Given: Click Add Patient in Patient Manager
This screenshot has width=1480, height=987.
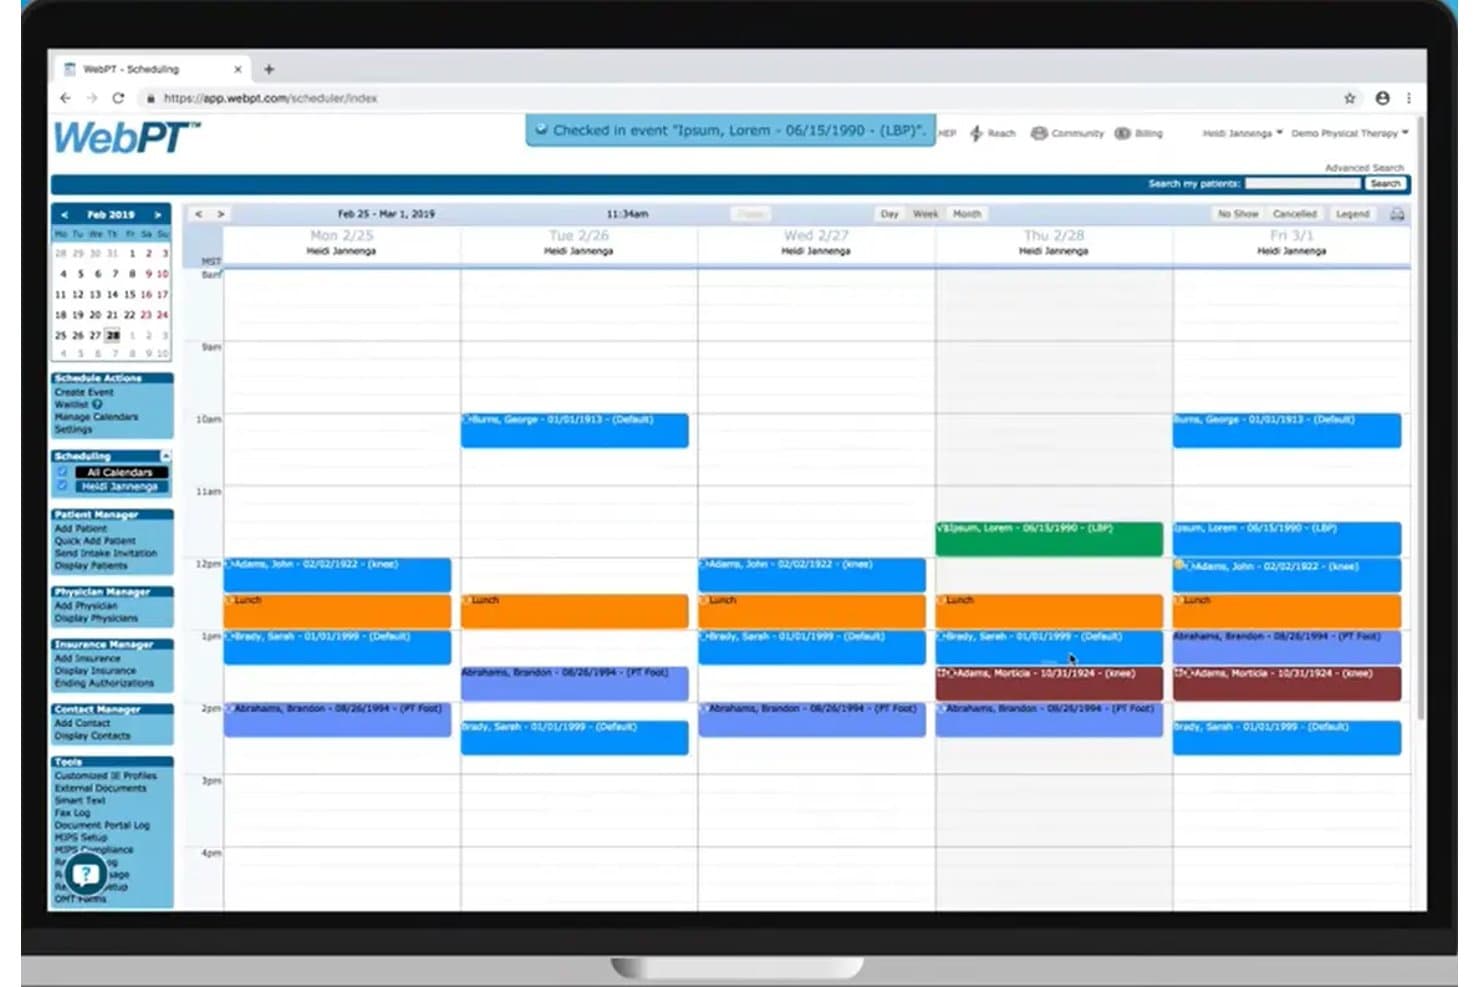Looking at the screenshot, I should pyautogui.click(x=80, y=528).
